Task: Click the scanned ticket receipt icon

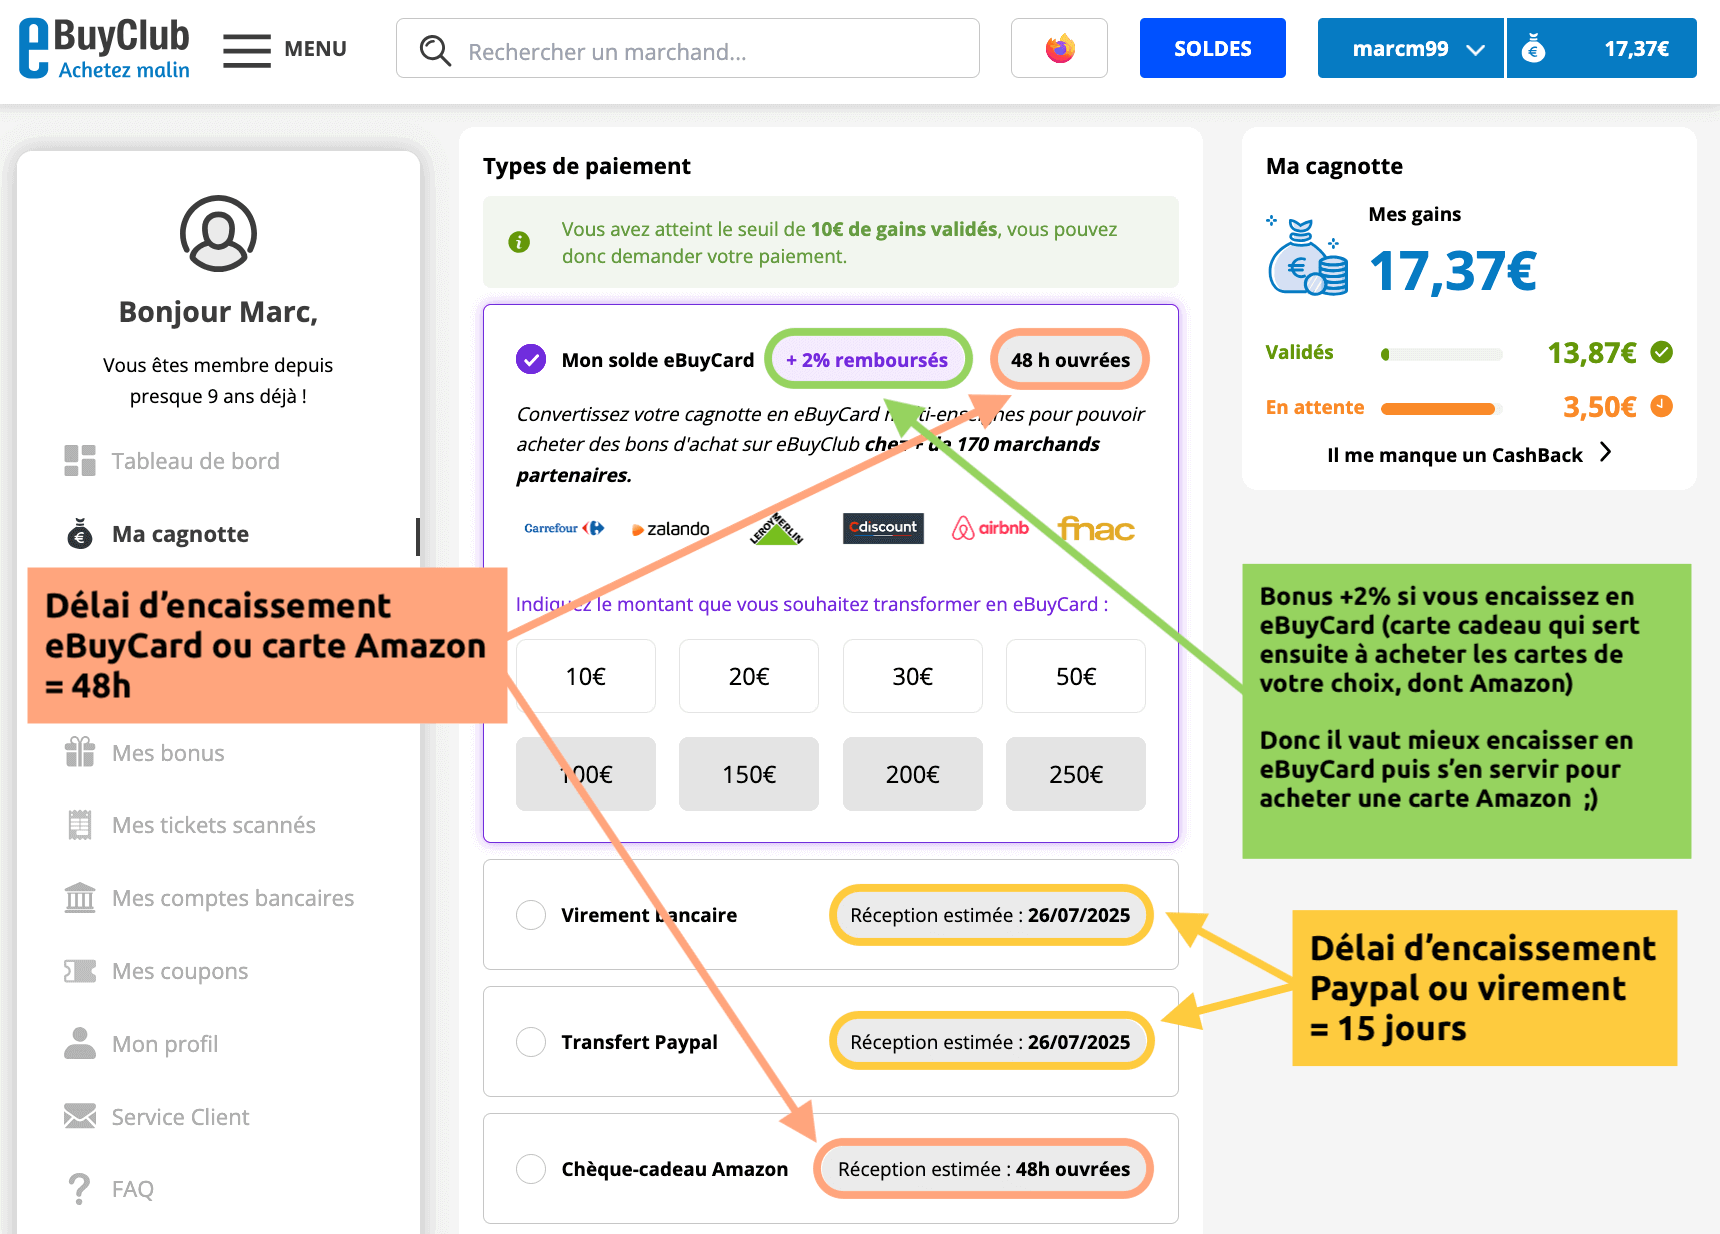Action: [80, 825]
